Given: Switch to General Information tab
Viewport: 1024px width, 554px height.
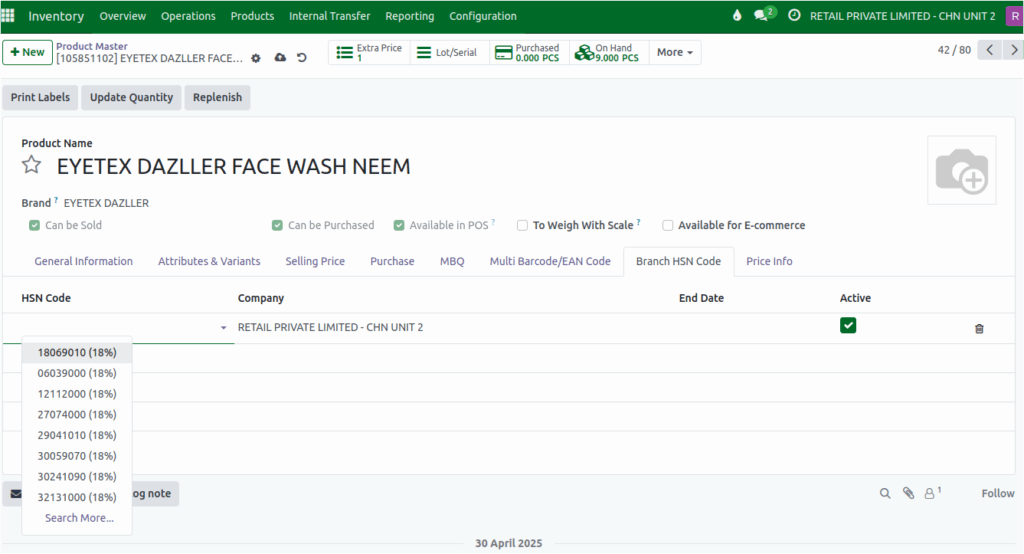Looking at the screenshot, I should (84, 261).
